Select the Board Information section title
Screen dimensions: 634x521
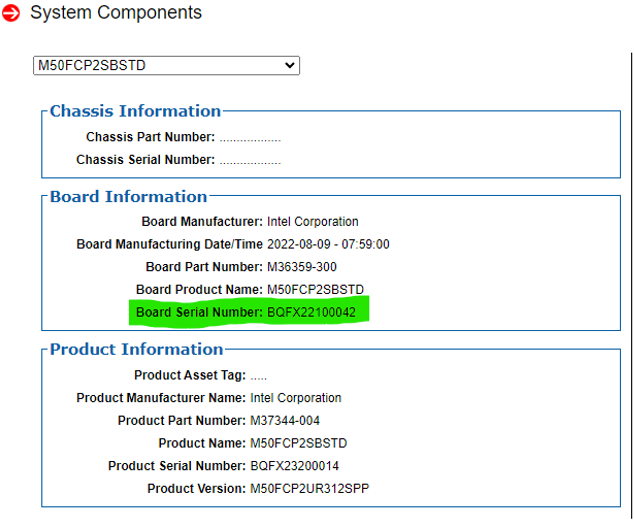(129, 197)
